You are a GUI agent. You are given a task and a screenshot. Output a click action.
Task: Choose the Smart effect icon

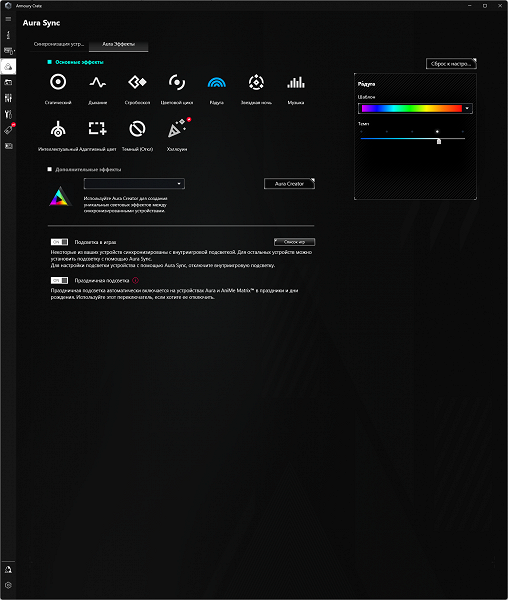(58, 129)
